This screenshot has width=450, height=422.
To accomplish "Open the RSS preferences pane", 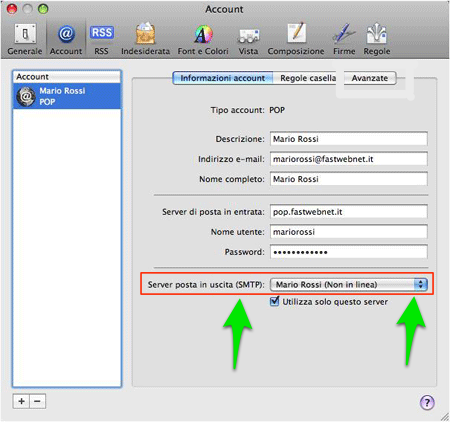I will [101, 39].
